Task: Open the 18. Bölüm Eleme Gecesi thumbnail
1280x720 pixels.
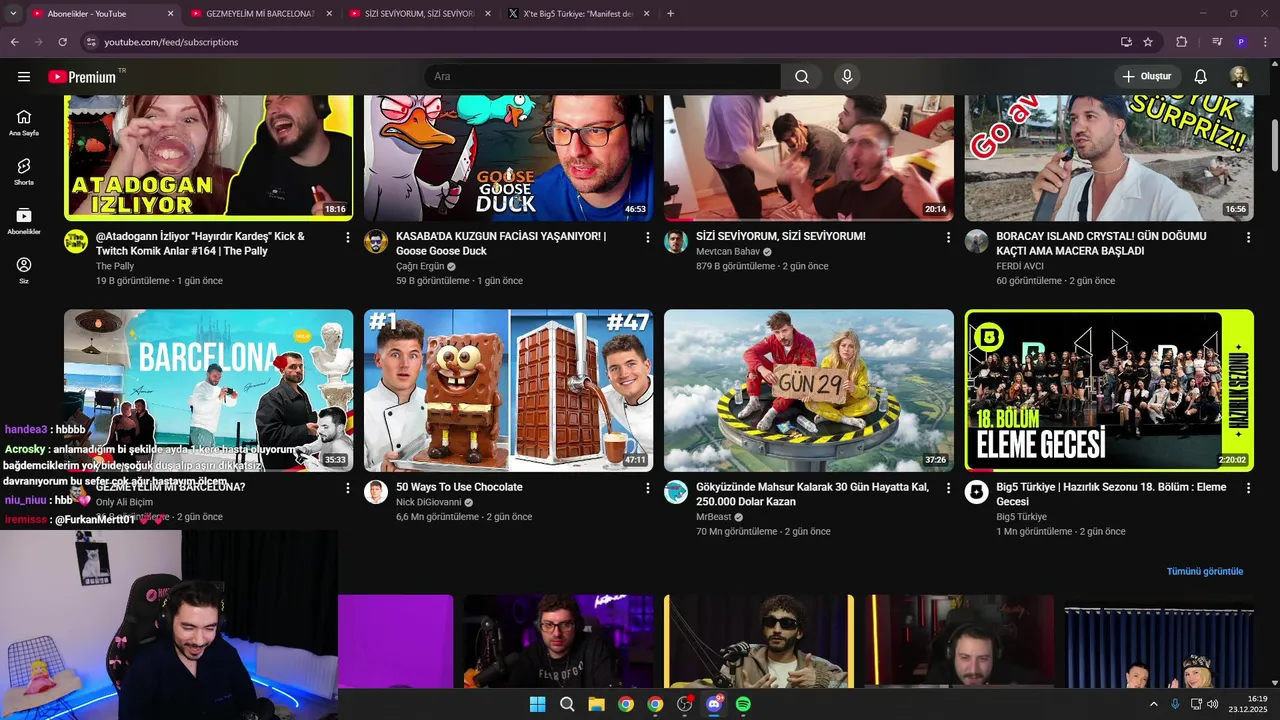Action: click(1109, 390)
